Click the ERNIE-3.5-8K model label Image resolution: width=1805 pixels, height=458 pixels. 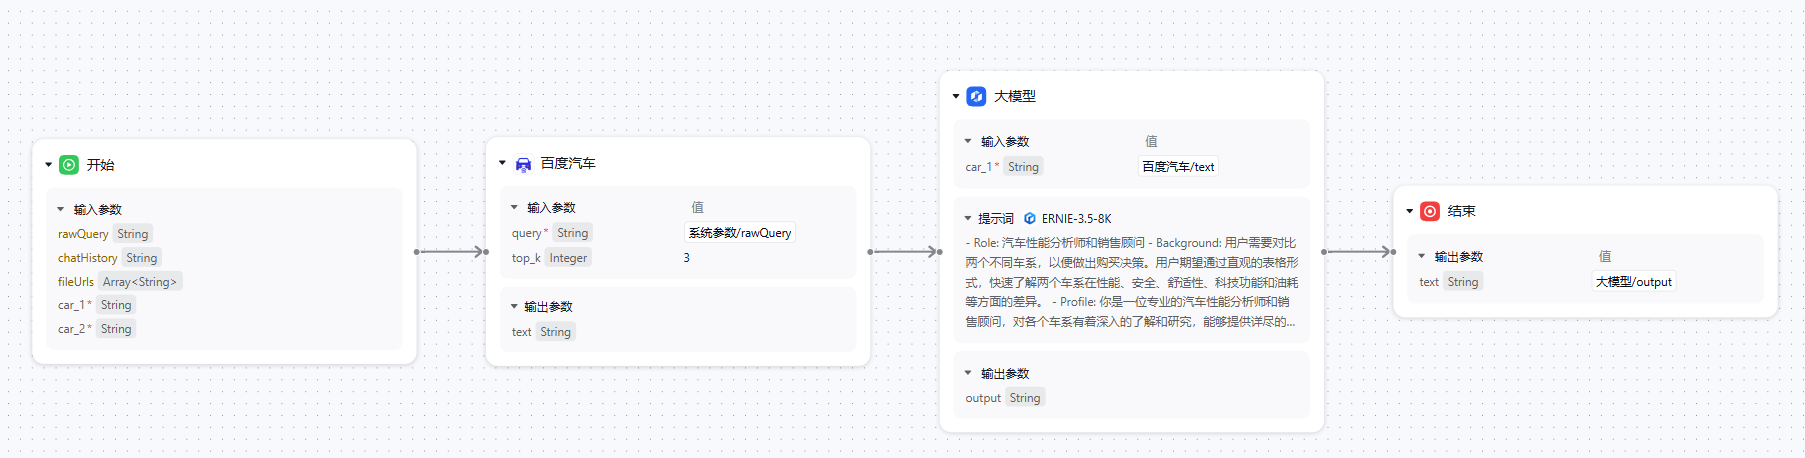click(1076, 219)
